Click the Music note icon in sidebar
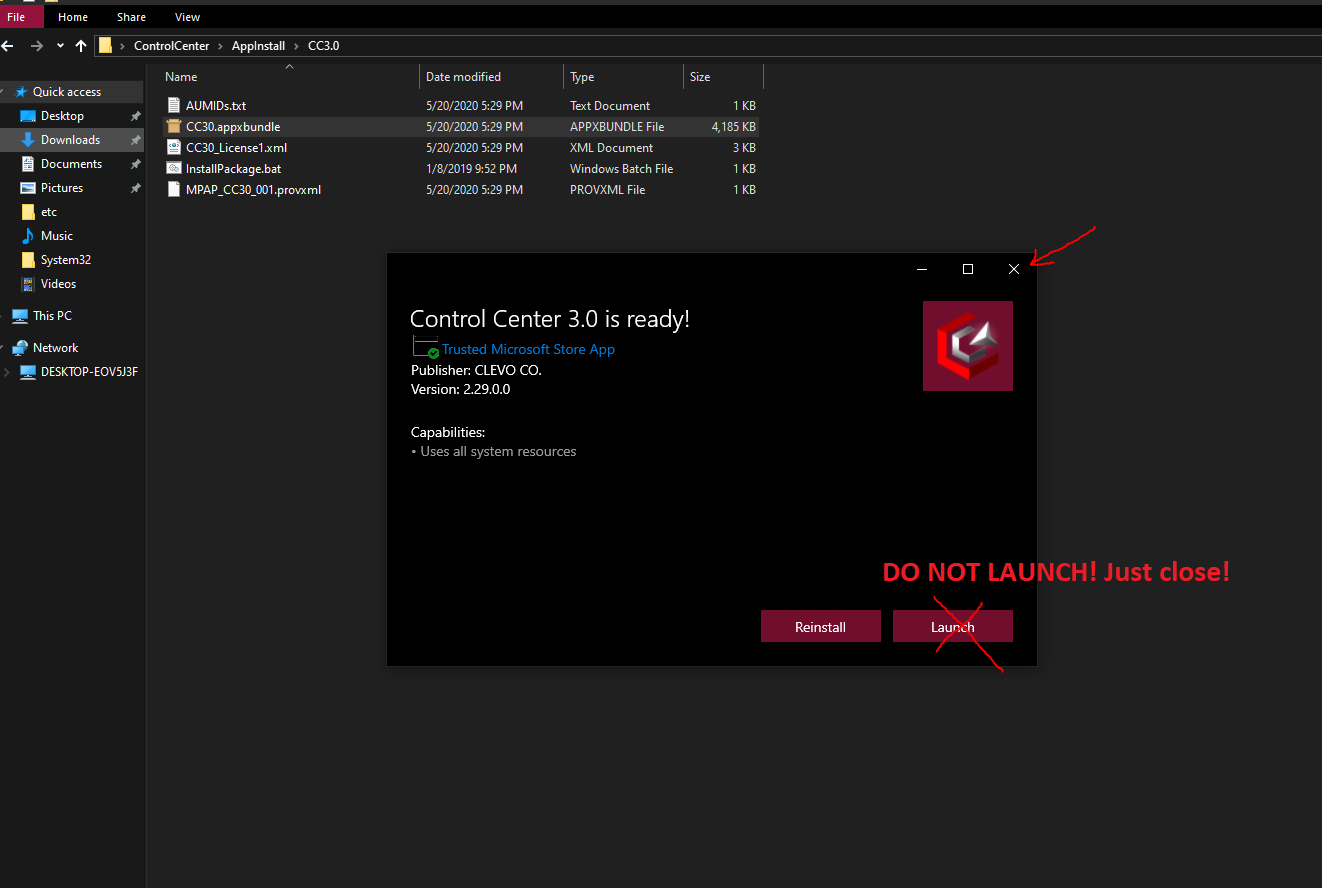 28,236
